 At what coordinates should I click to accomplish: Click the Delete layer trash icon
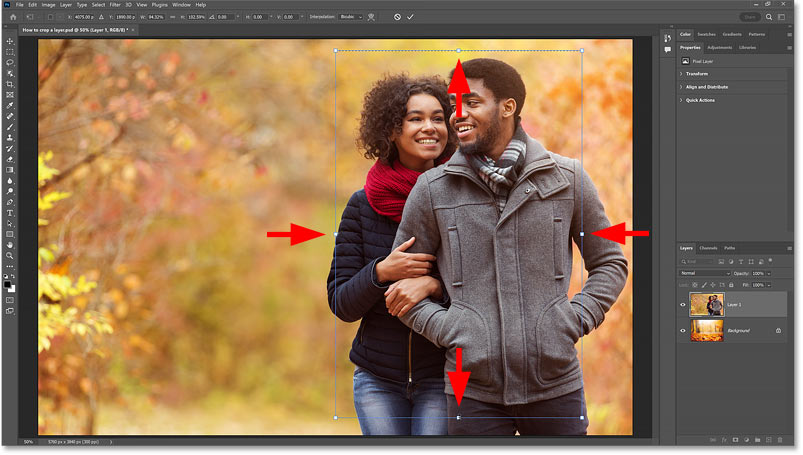click(780, 440)
